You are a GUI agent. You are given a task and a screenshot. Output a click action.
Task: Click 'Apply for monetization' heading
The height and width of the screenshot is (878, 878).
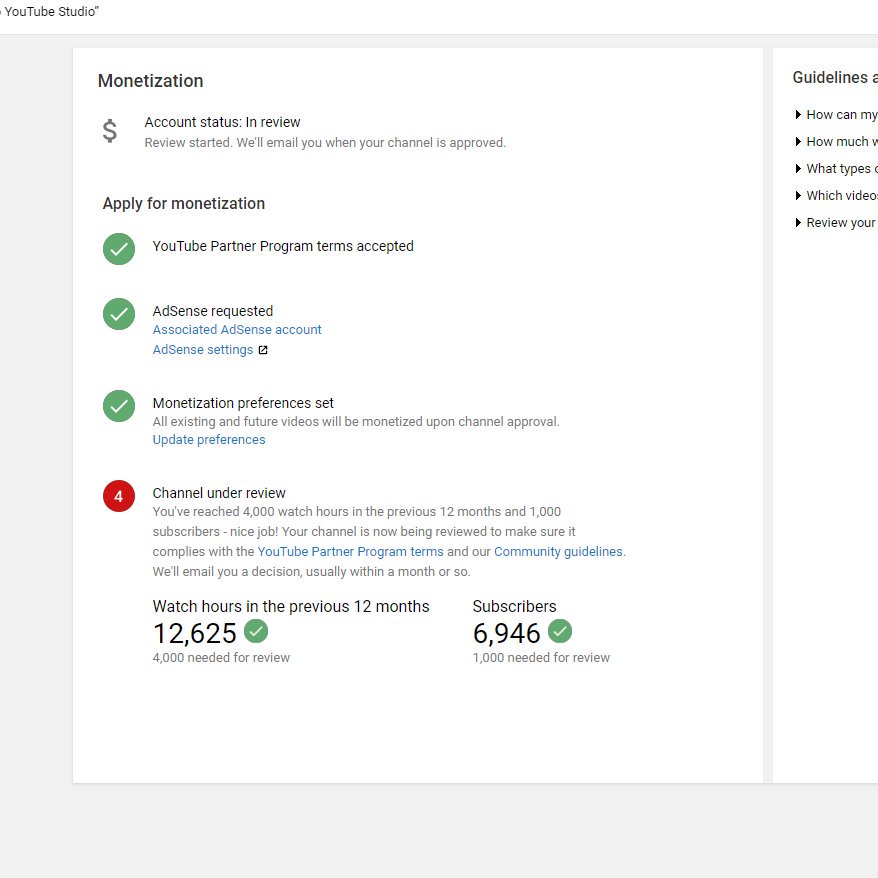(184, 204)
